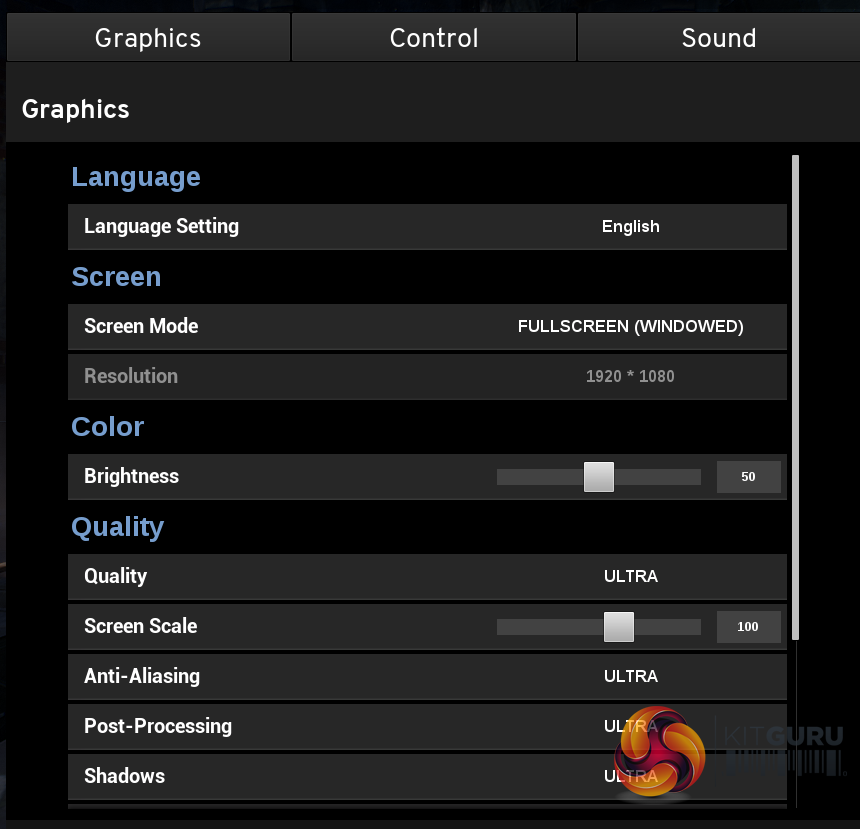Open the Control settings tab
This screenshot has width=860, height=829.
434,38
